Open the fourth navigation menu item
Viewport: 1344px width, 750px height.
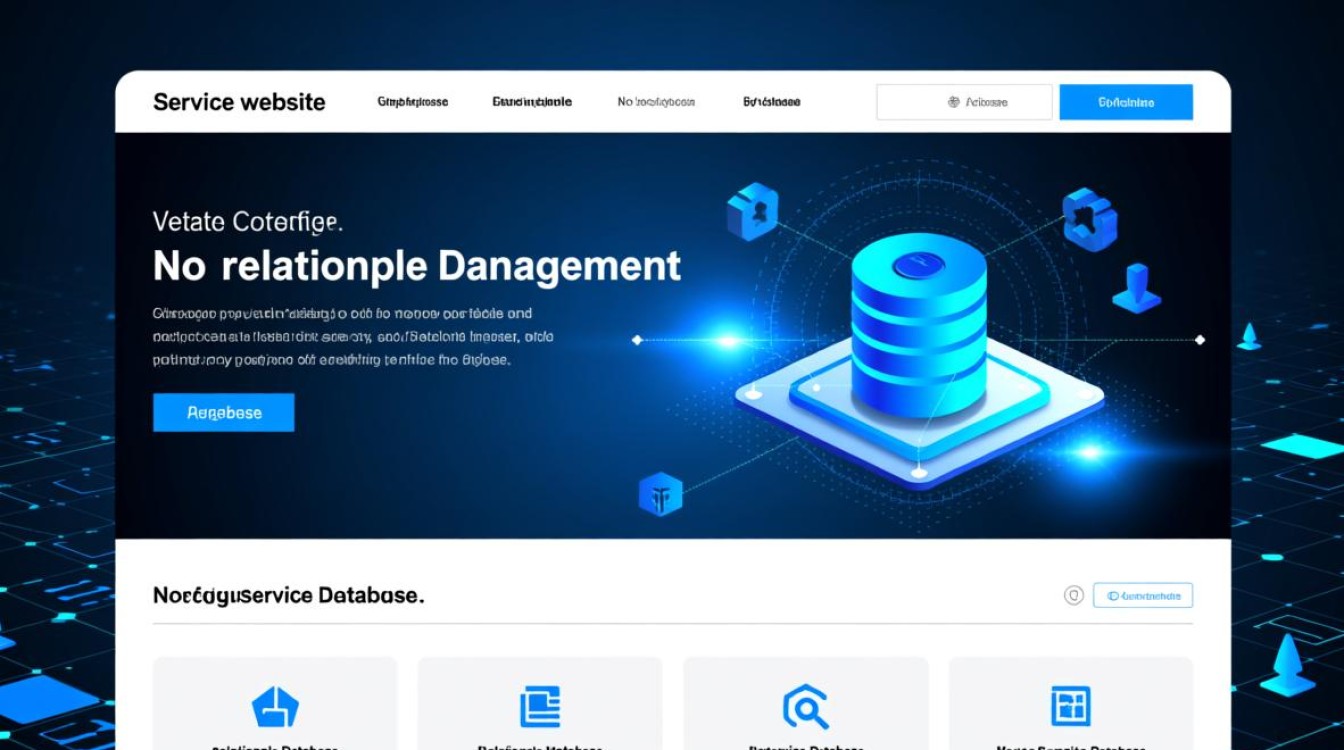(x=771, y=102)
